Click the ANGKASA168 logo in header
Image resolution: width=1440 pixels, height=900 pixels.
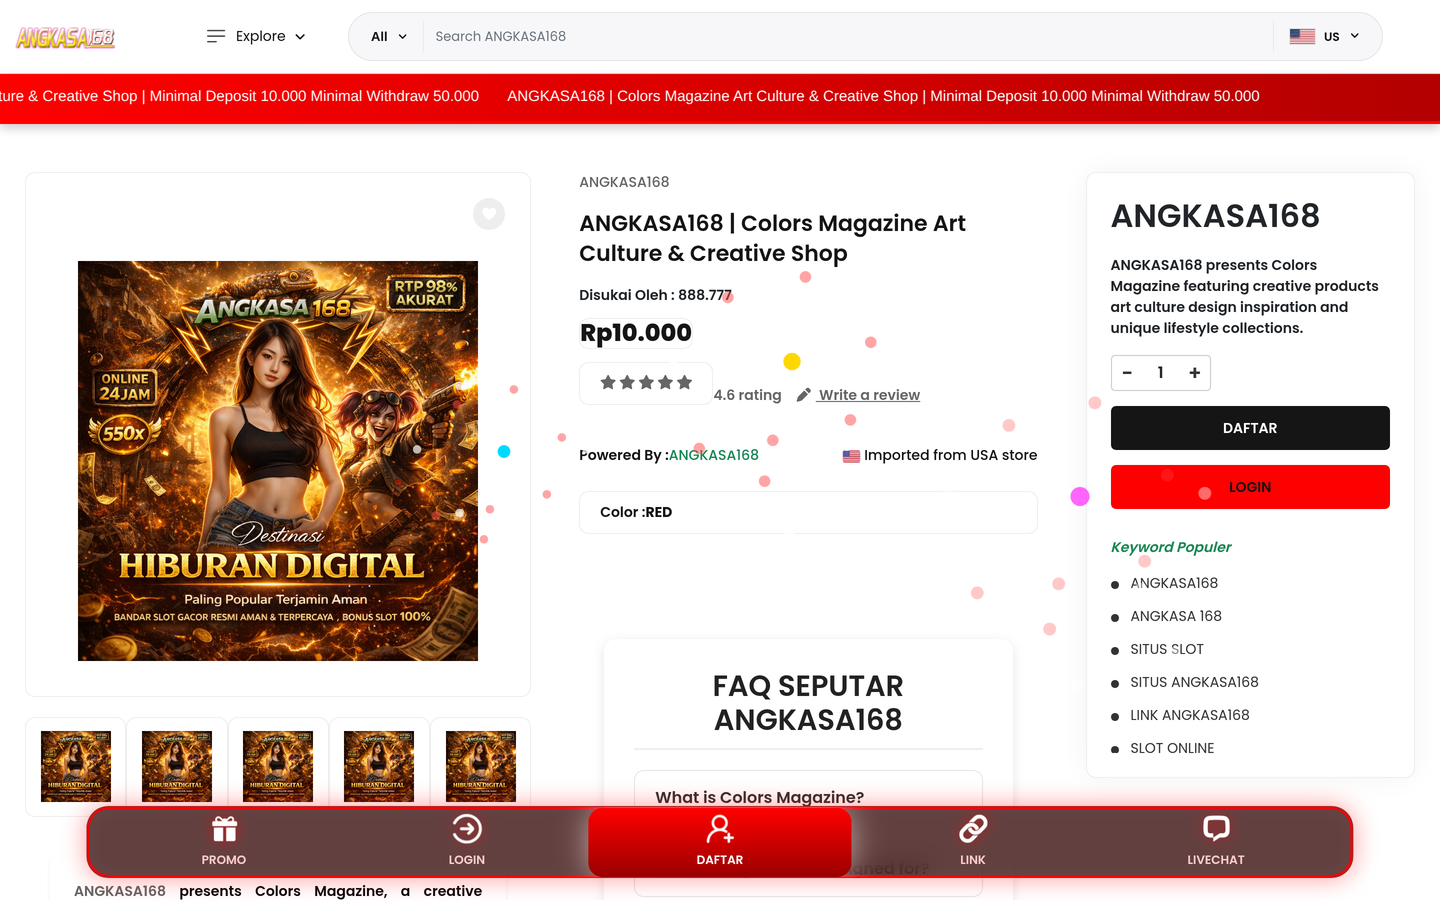point(65,38)
